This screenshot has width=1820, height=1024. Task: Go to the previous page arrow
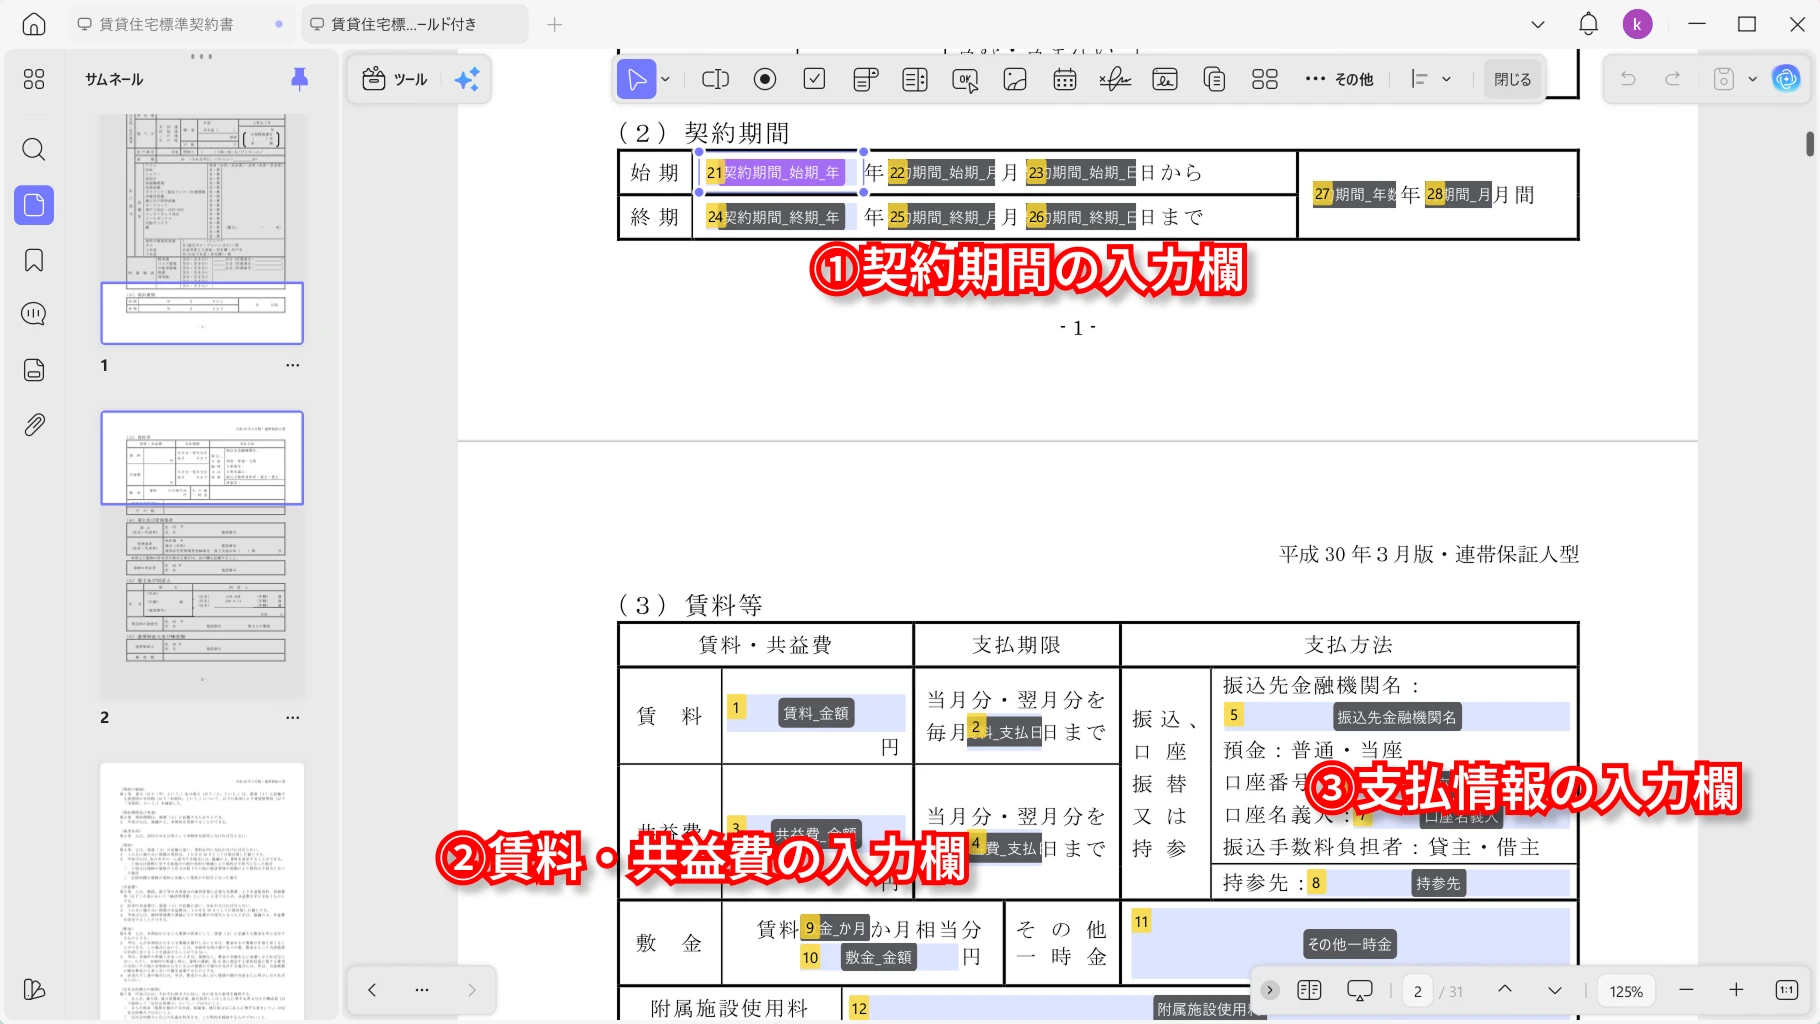click(x=1505, y=990)
